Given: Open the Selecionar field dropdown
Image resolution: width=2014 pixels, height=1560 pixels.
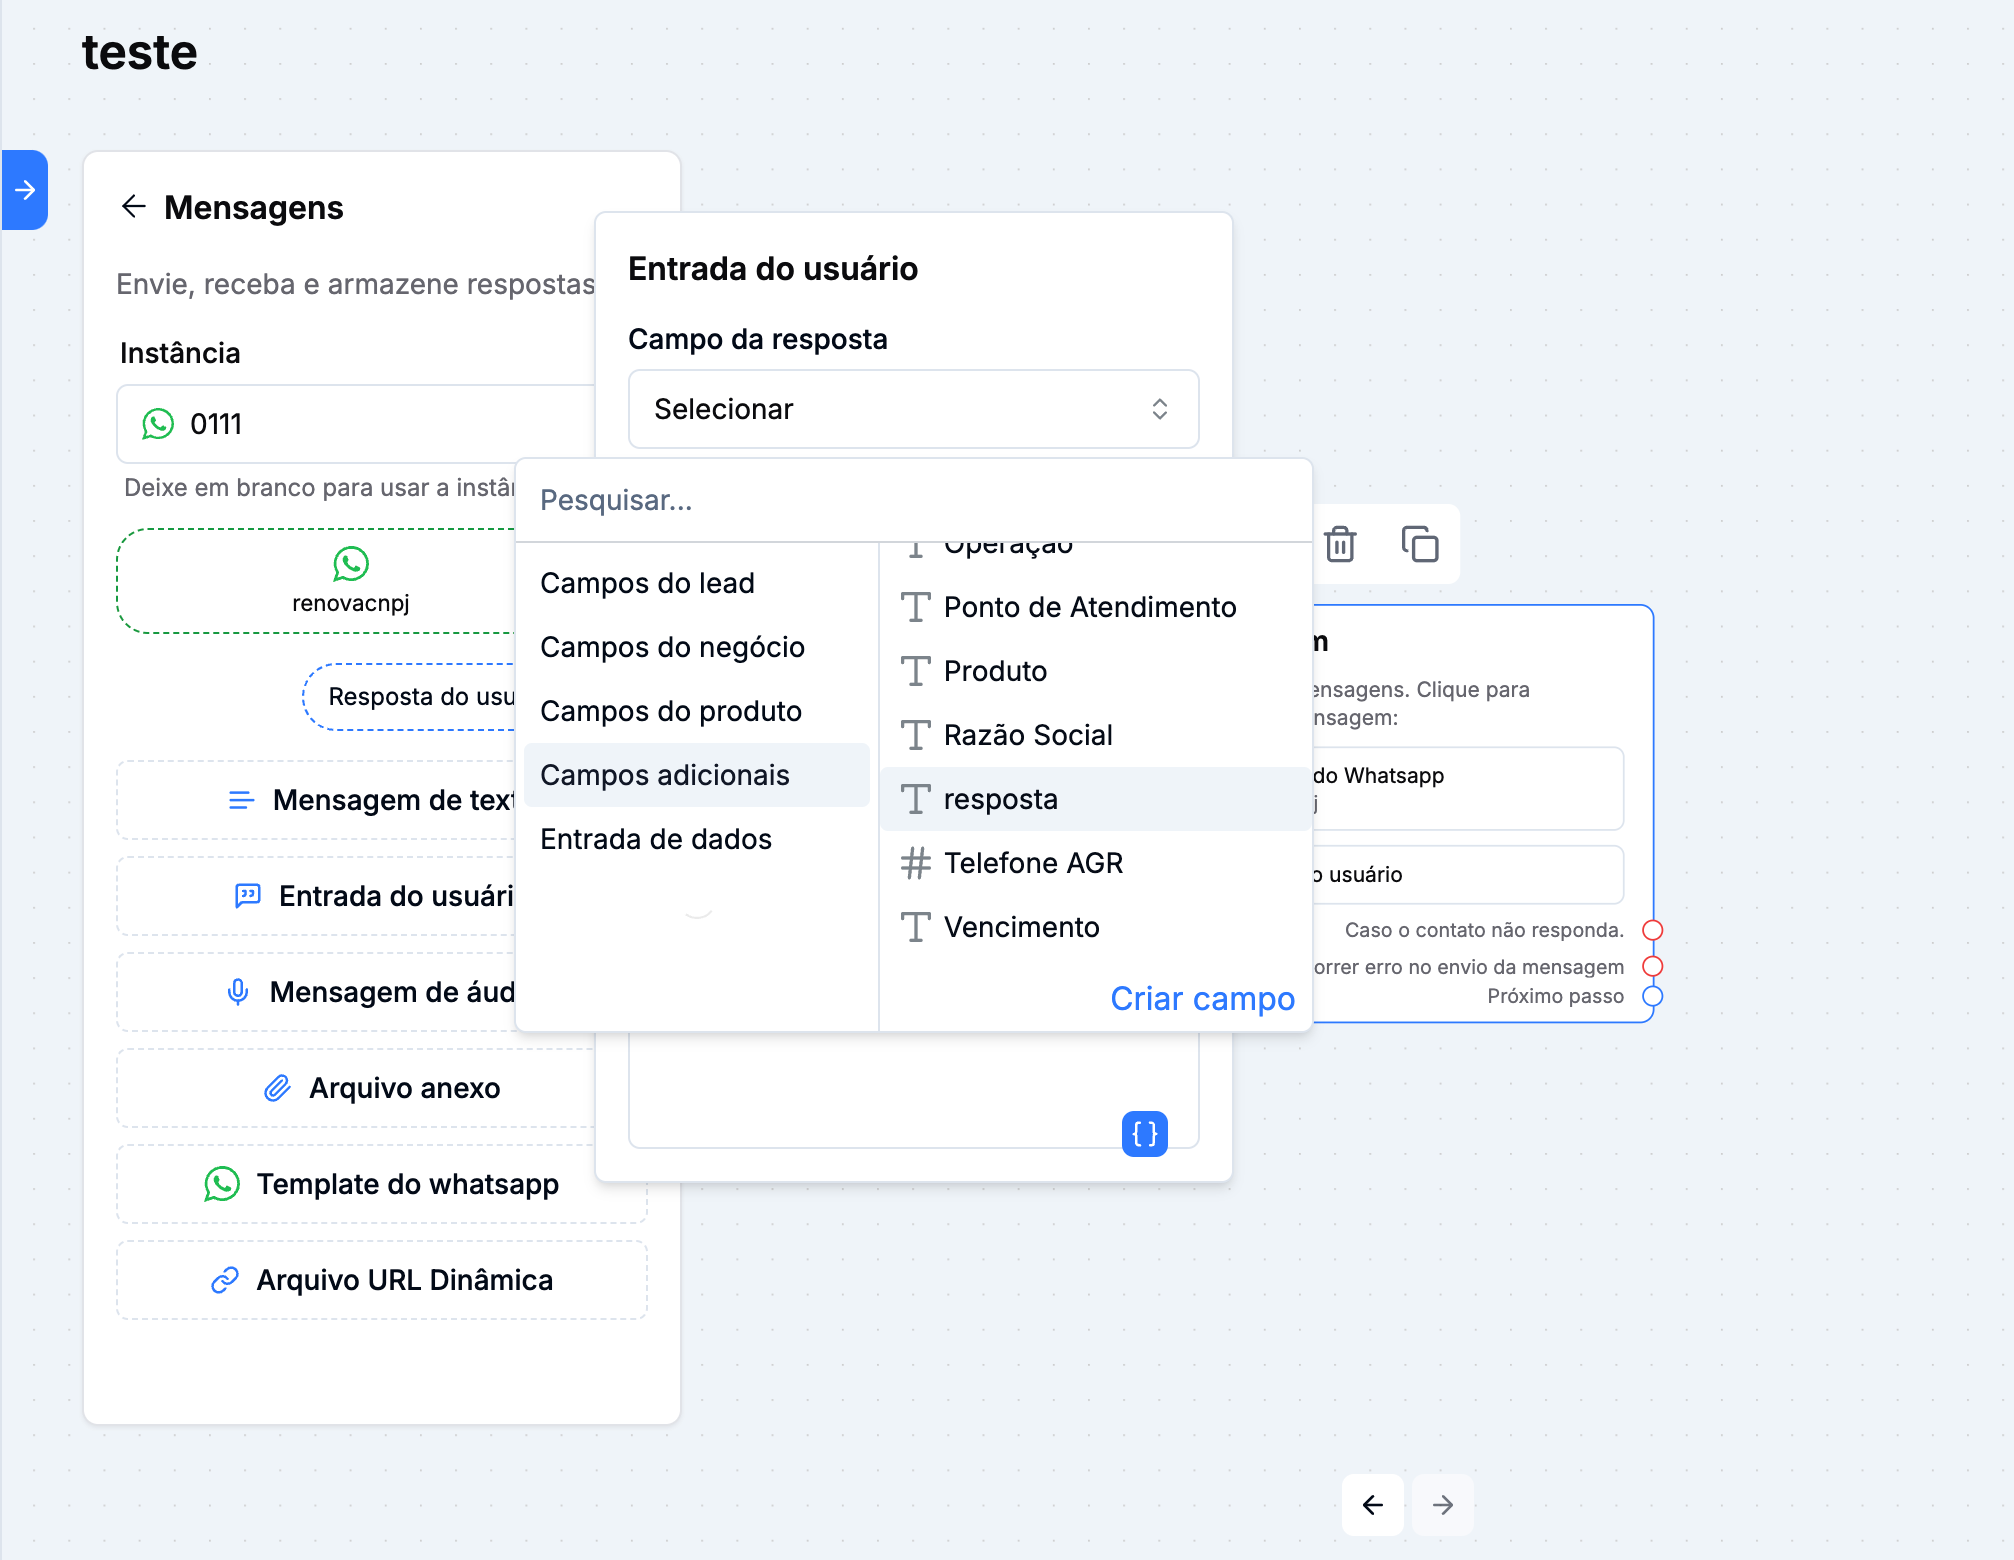Looking at the screenshot, I should pyautogui.click(x=912, y=409).
